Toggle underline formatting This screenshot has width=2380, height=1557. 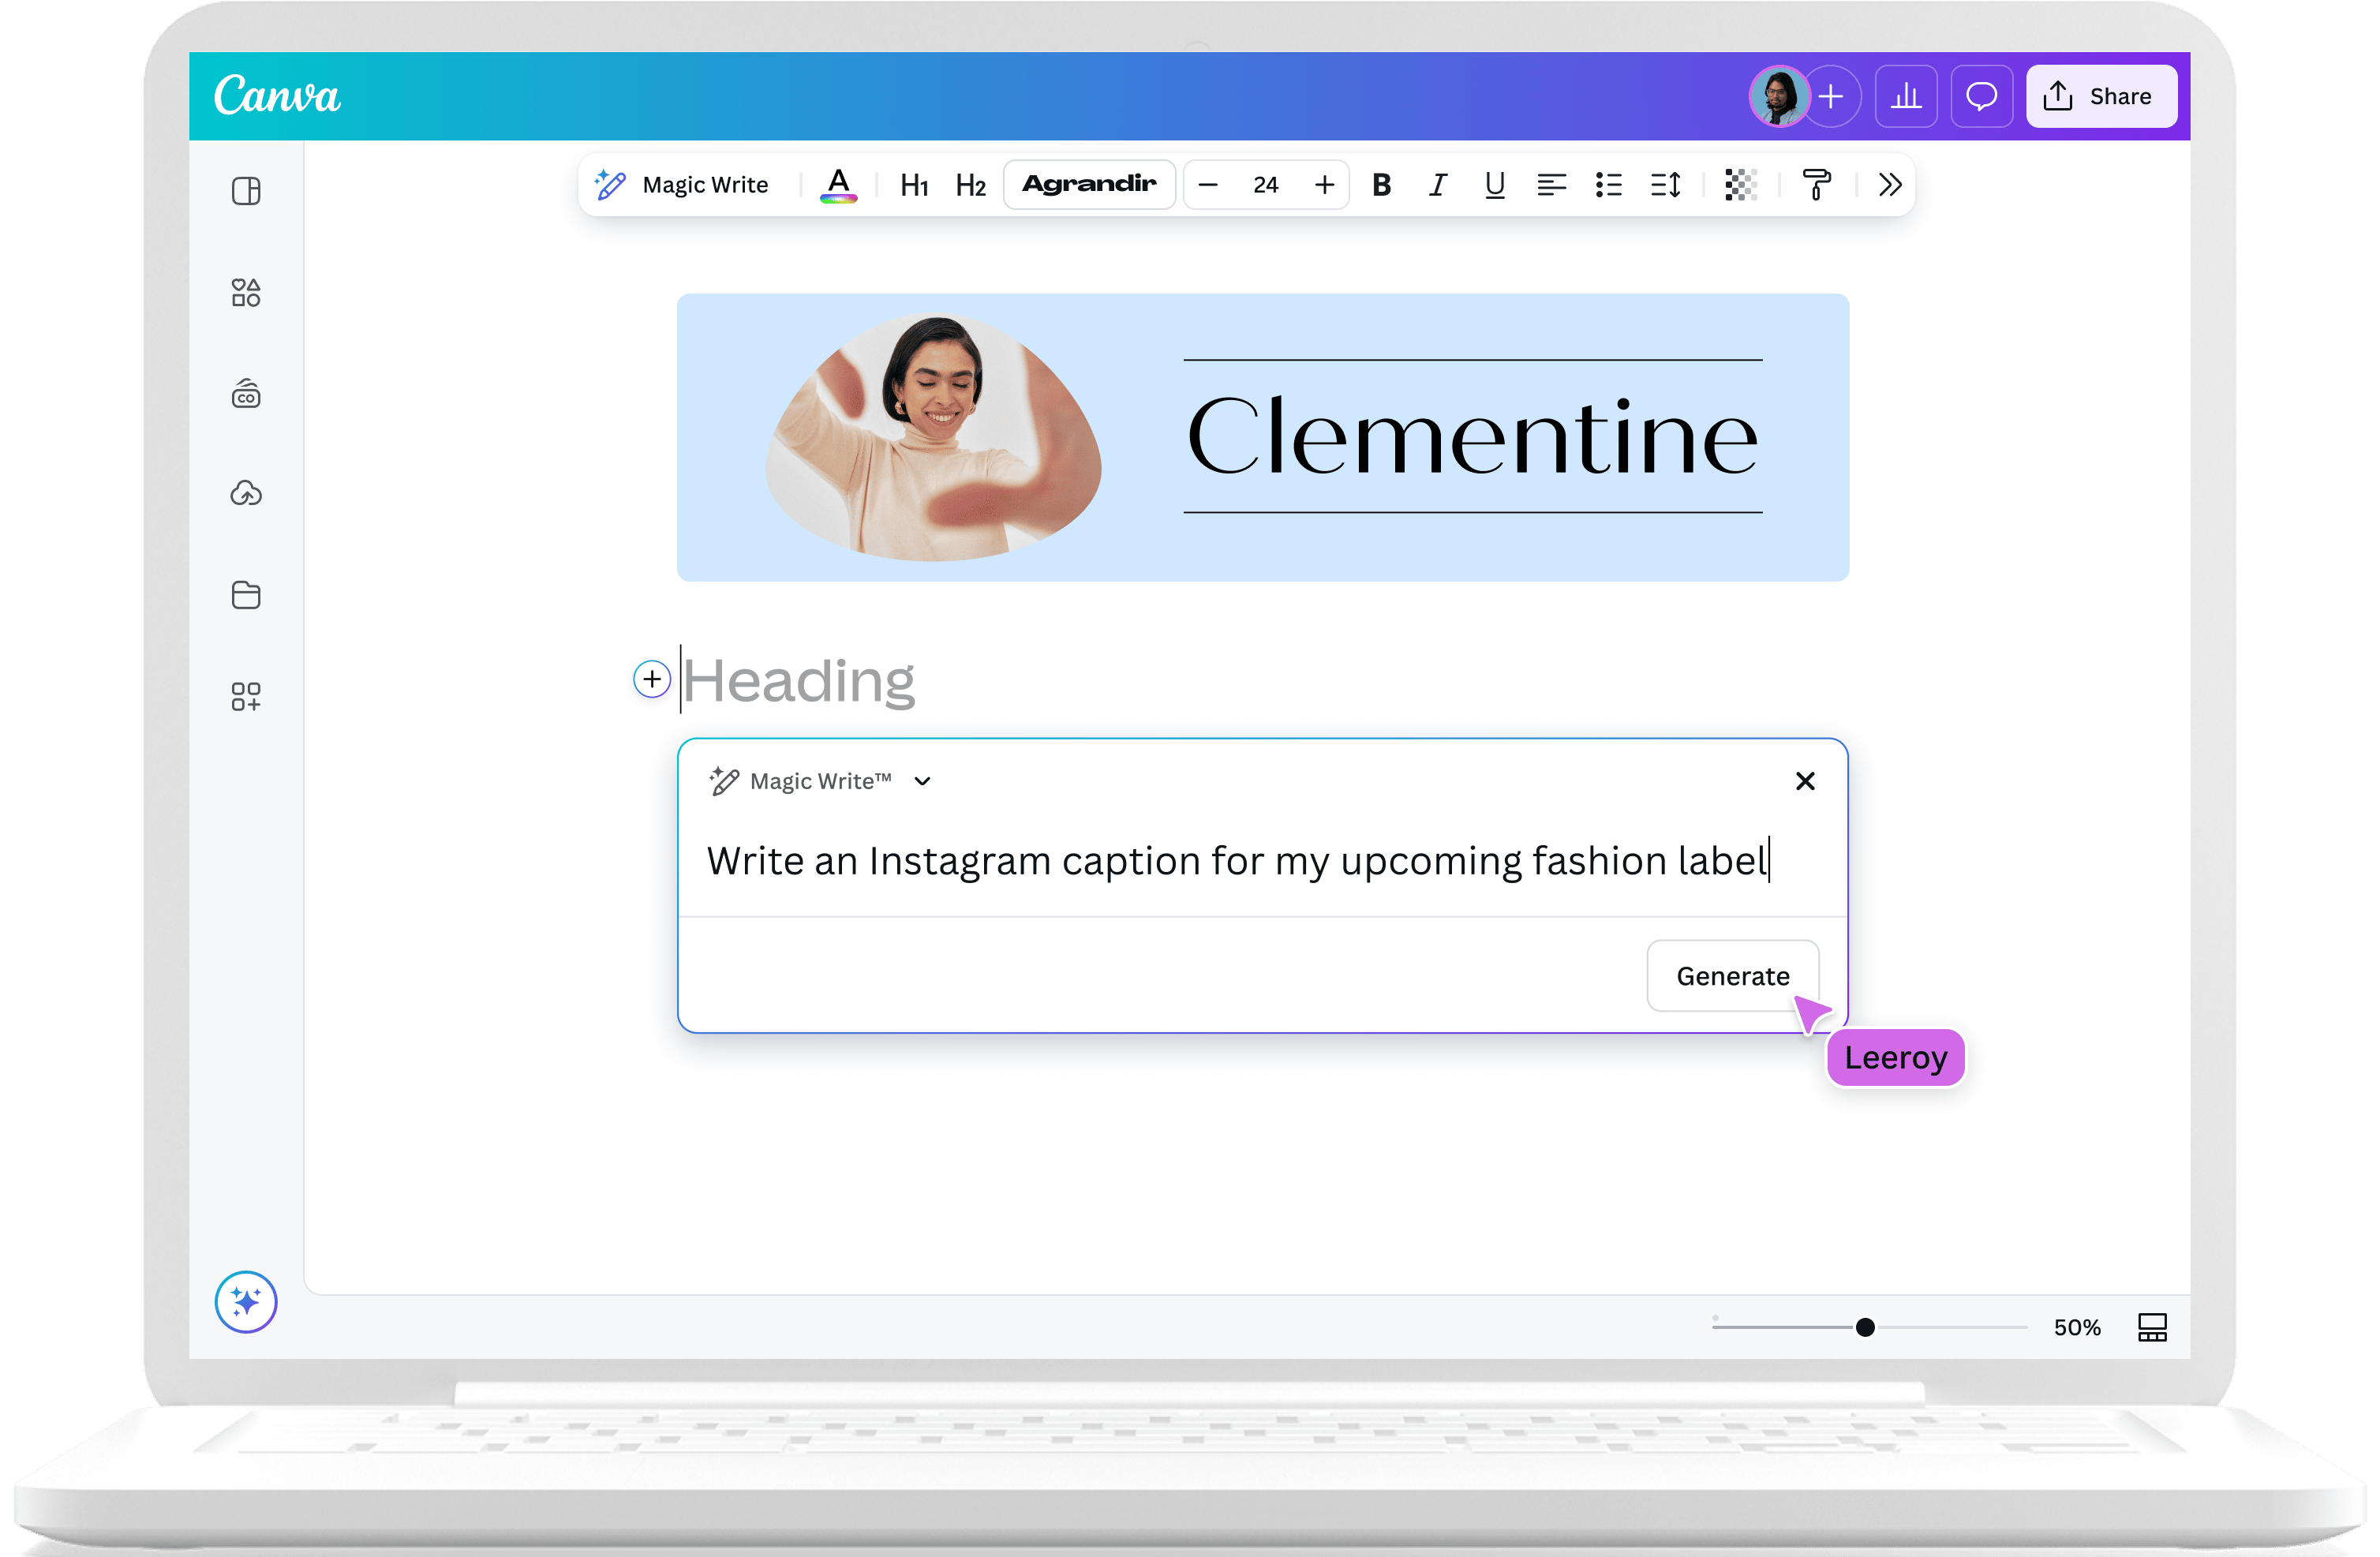(x=1494, y=185)
